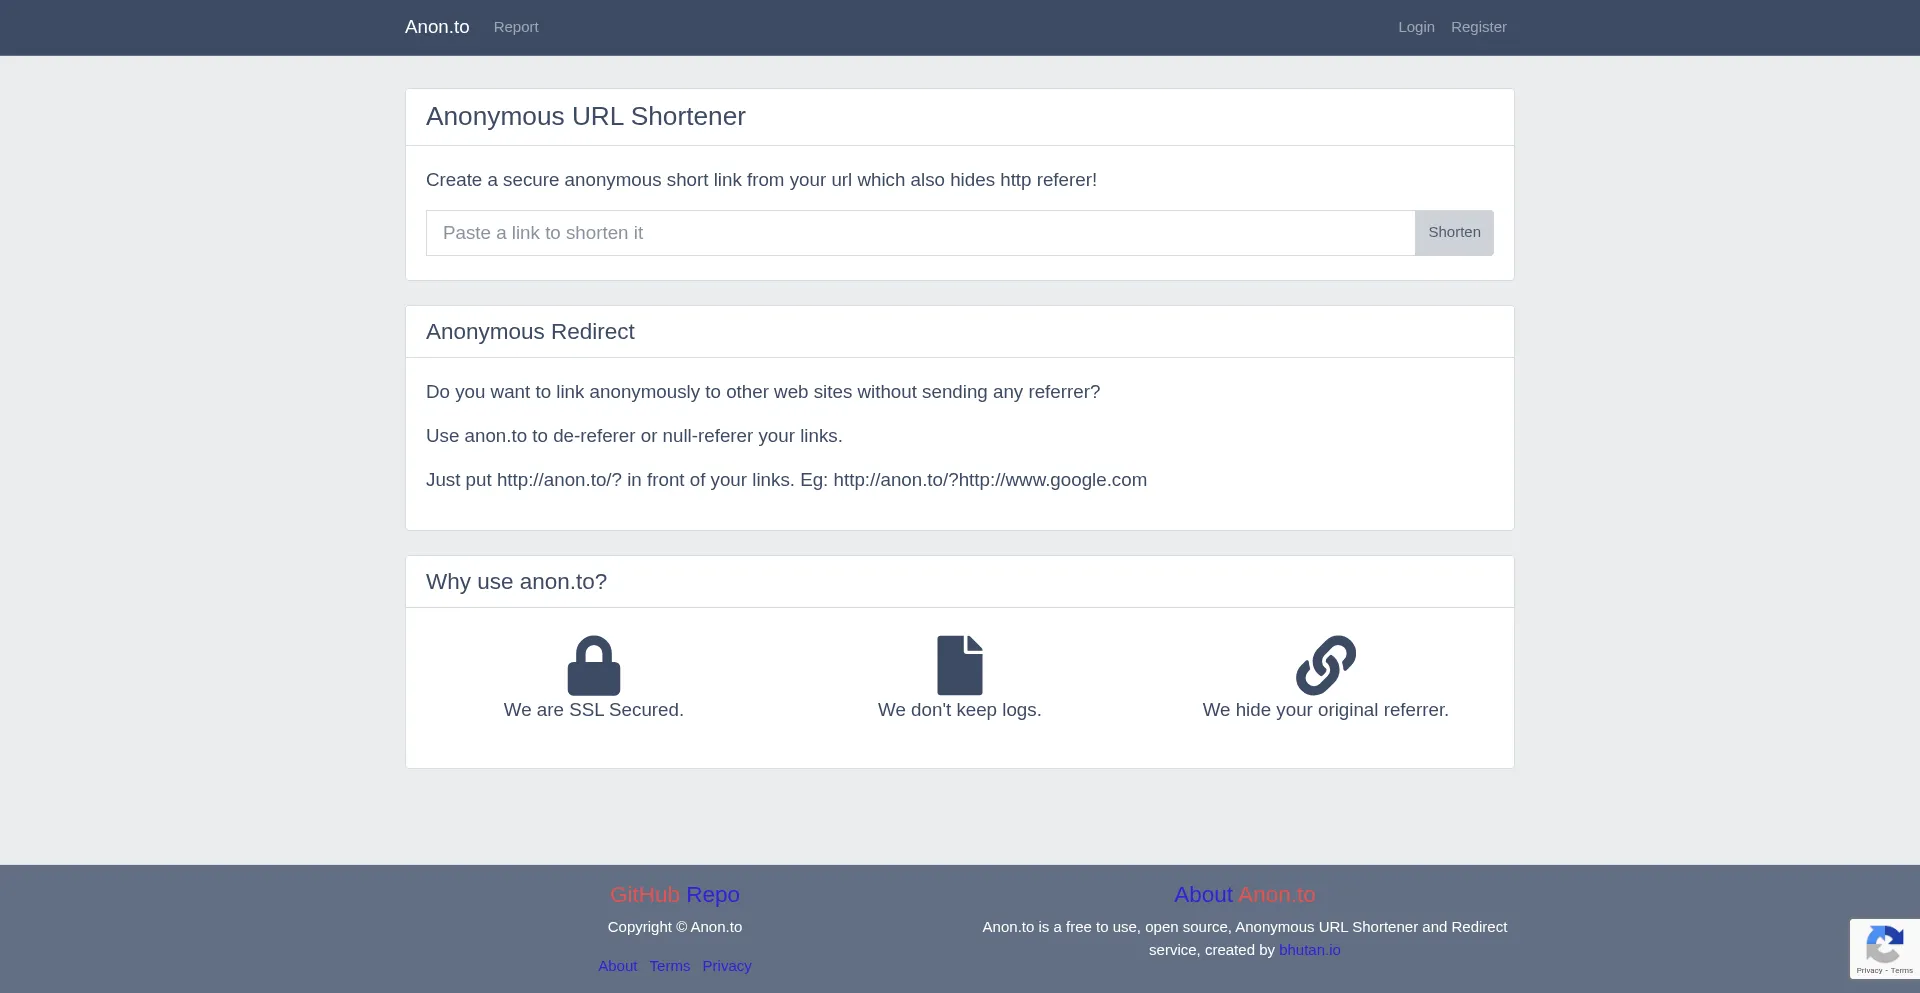
Task: Click the reCAPTCHA Terms link
Action: (1902, 971)
